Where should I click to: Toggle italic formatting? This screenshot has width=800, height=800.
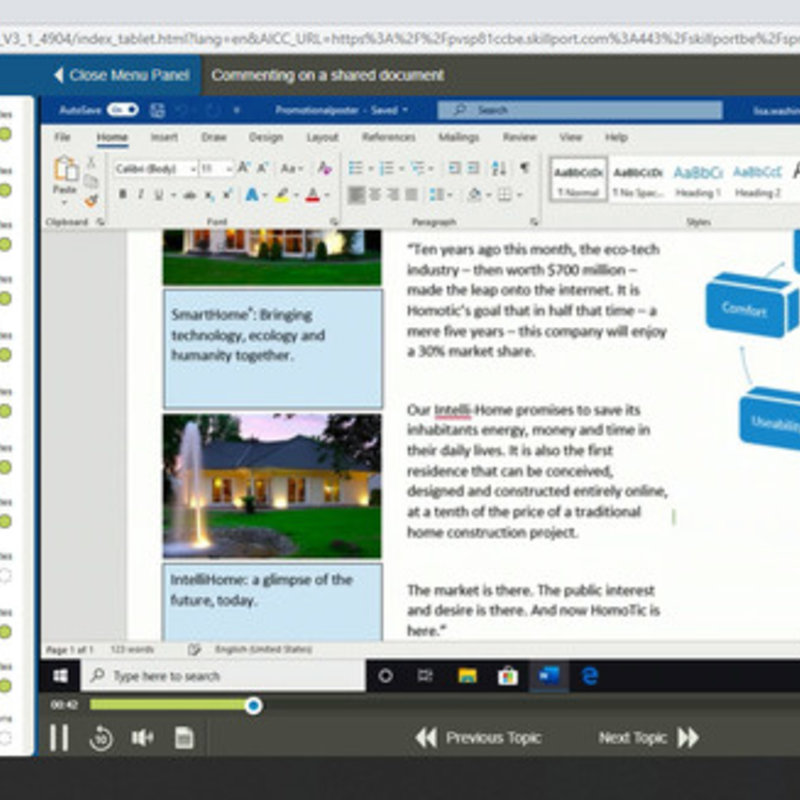tap(141, 194)
